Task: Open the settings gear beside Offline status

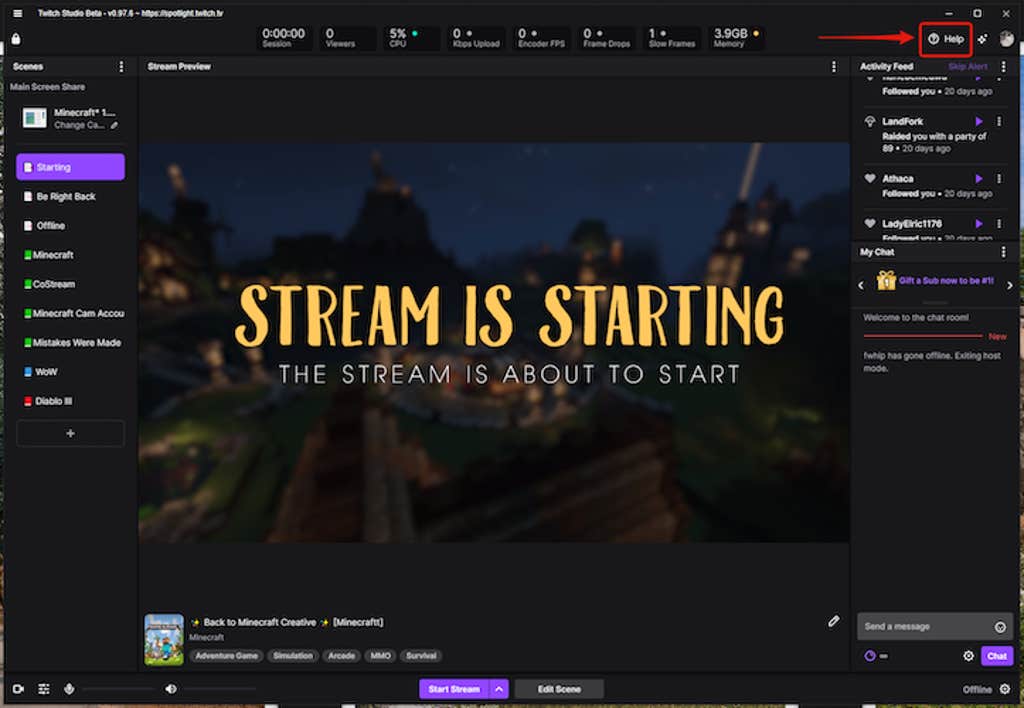Action: [x=1005, y=689]
